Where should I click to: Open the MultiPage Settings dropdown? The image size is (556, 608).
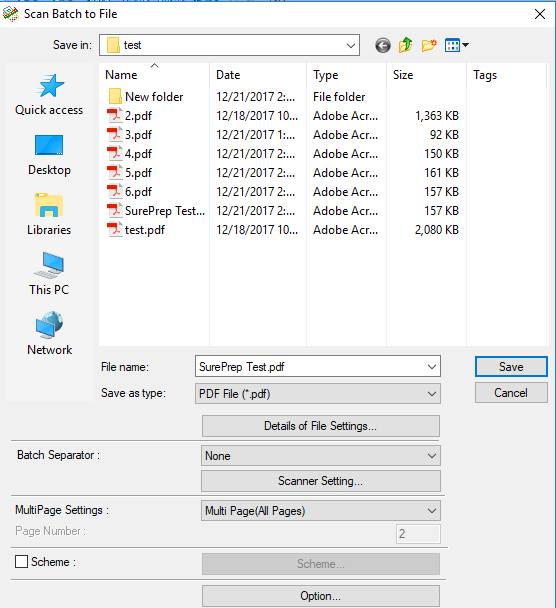click(321, 511)
